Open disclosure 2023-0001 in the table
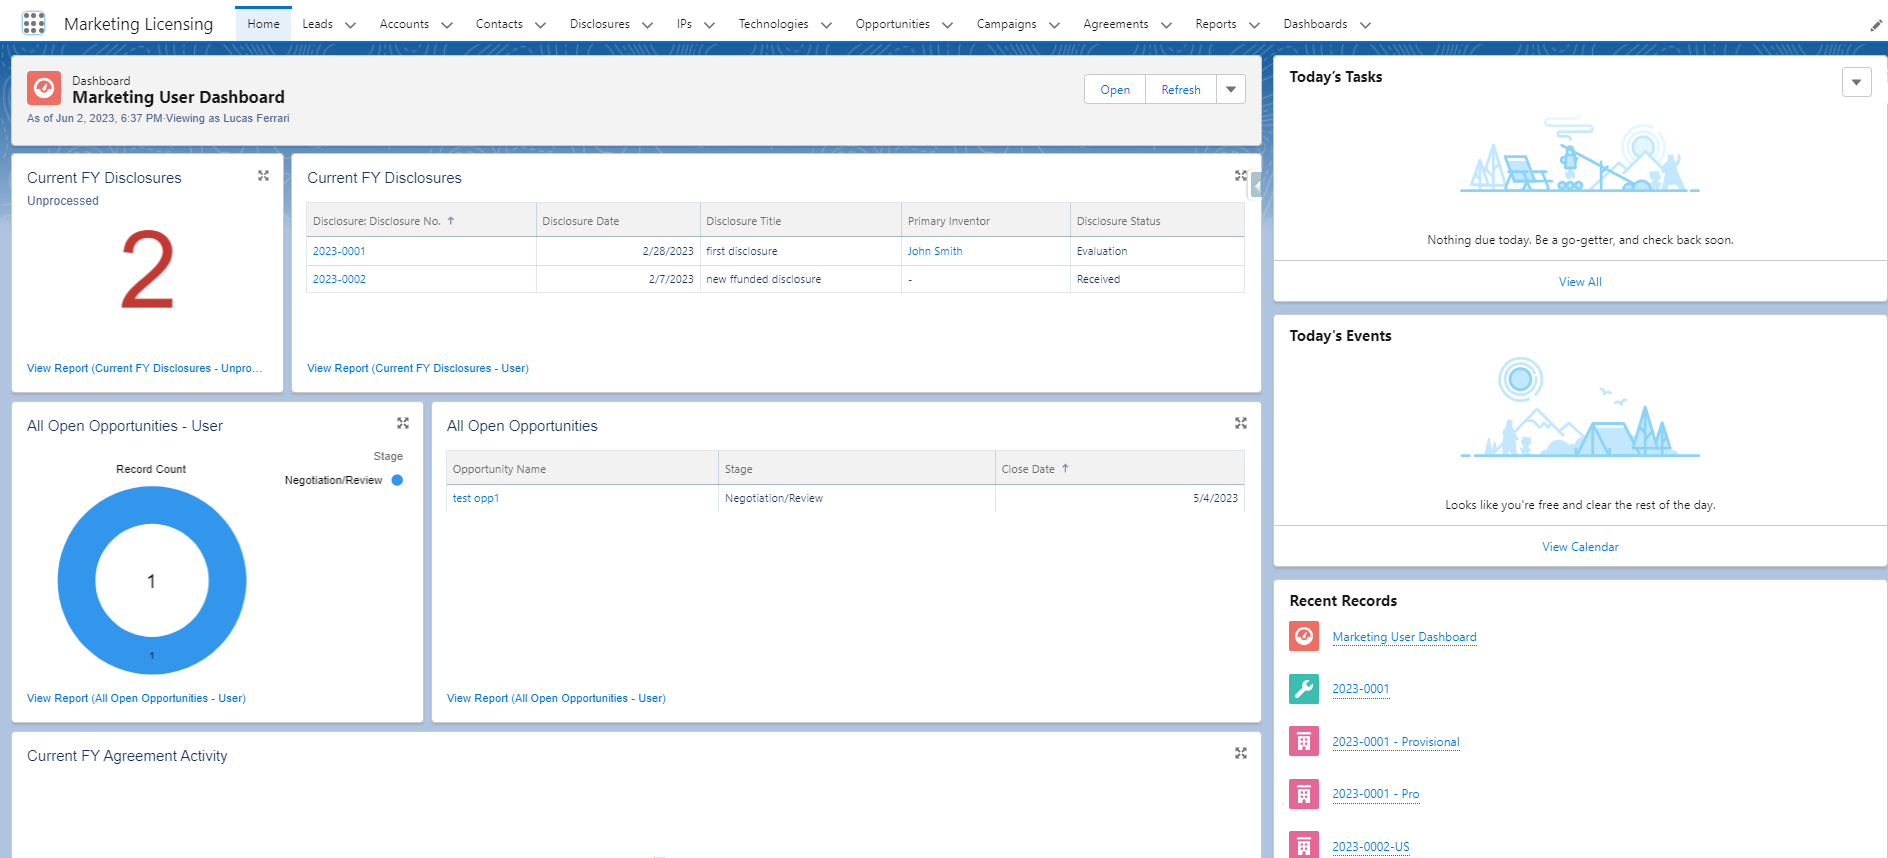The height and width of the screenshot is (858, 1888). [x=339, y=251]
